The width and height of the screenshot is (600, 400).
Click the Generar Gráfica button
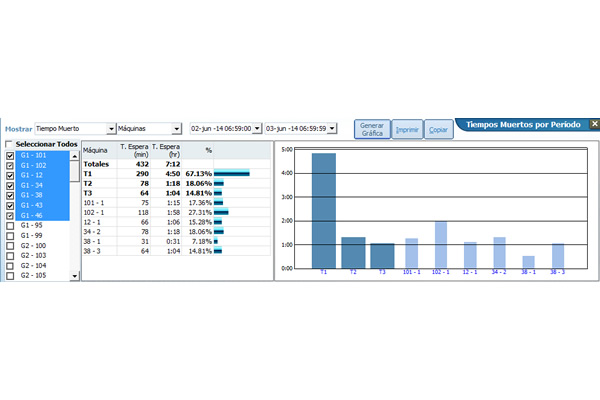click(x=371, y=130)
